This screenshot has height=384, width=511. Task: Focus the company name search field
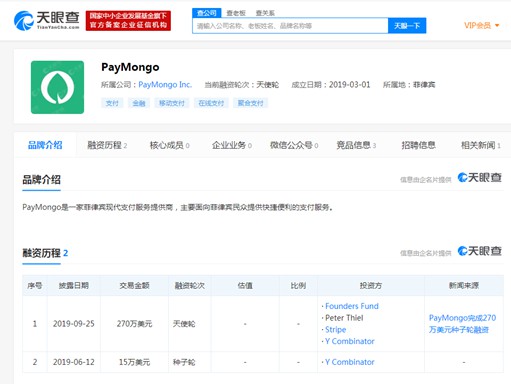290,26
